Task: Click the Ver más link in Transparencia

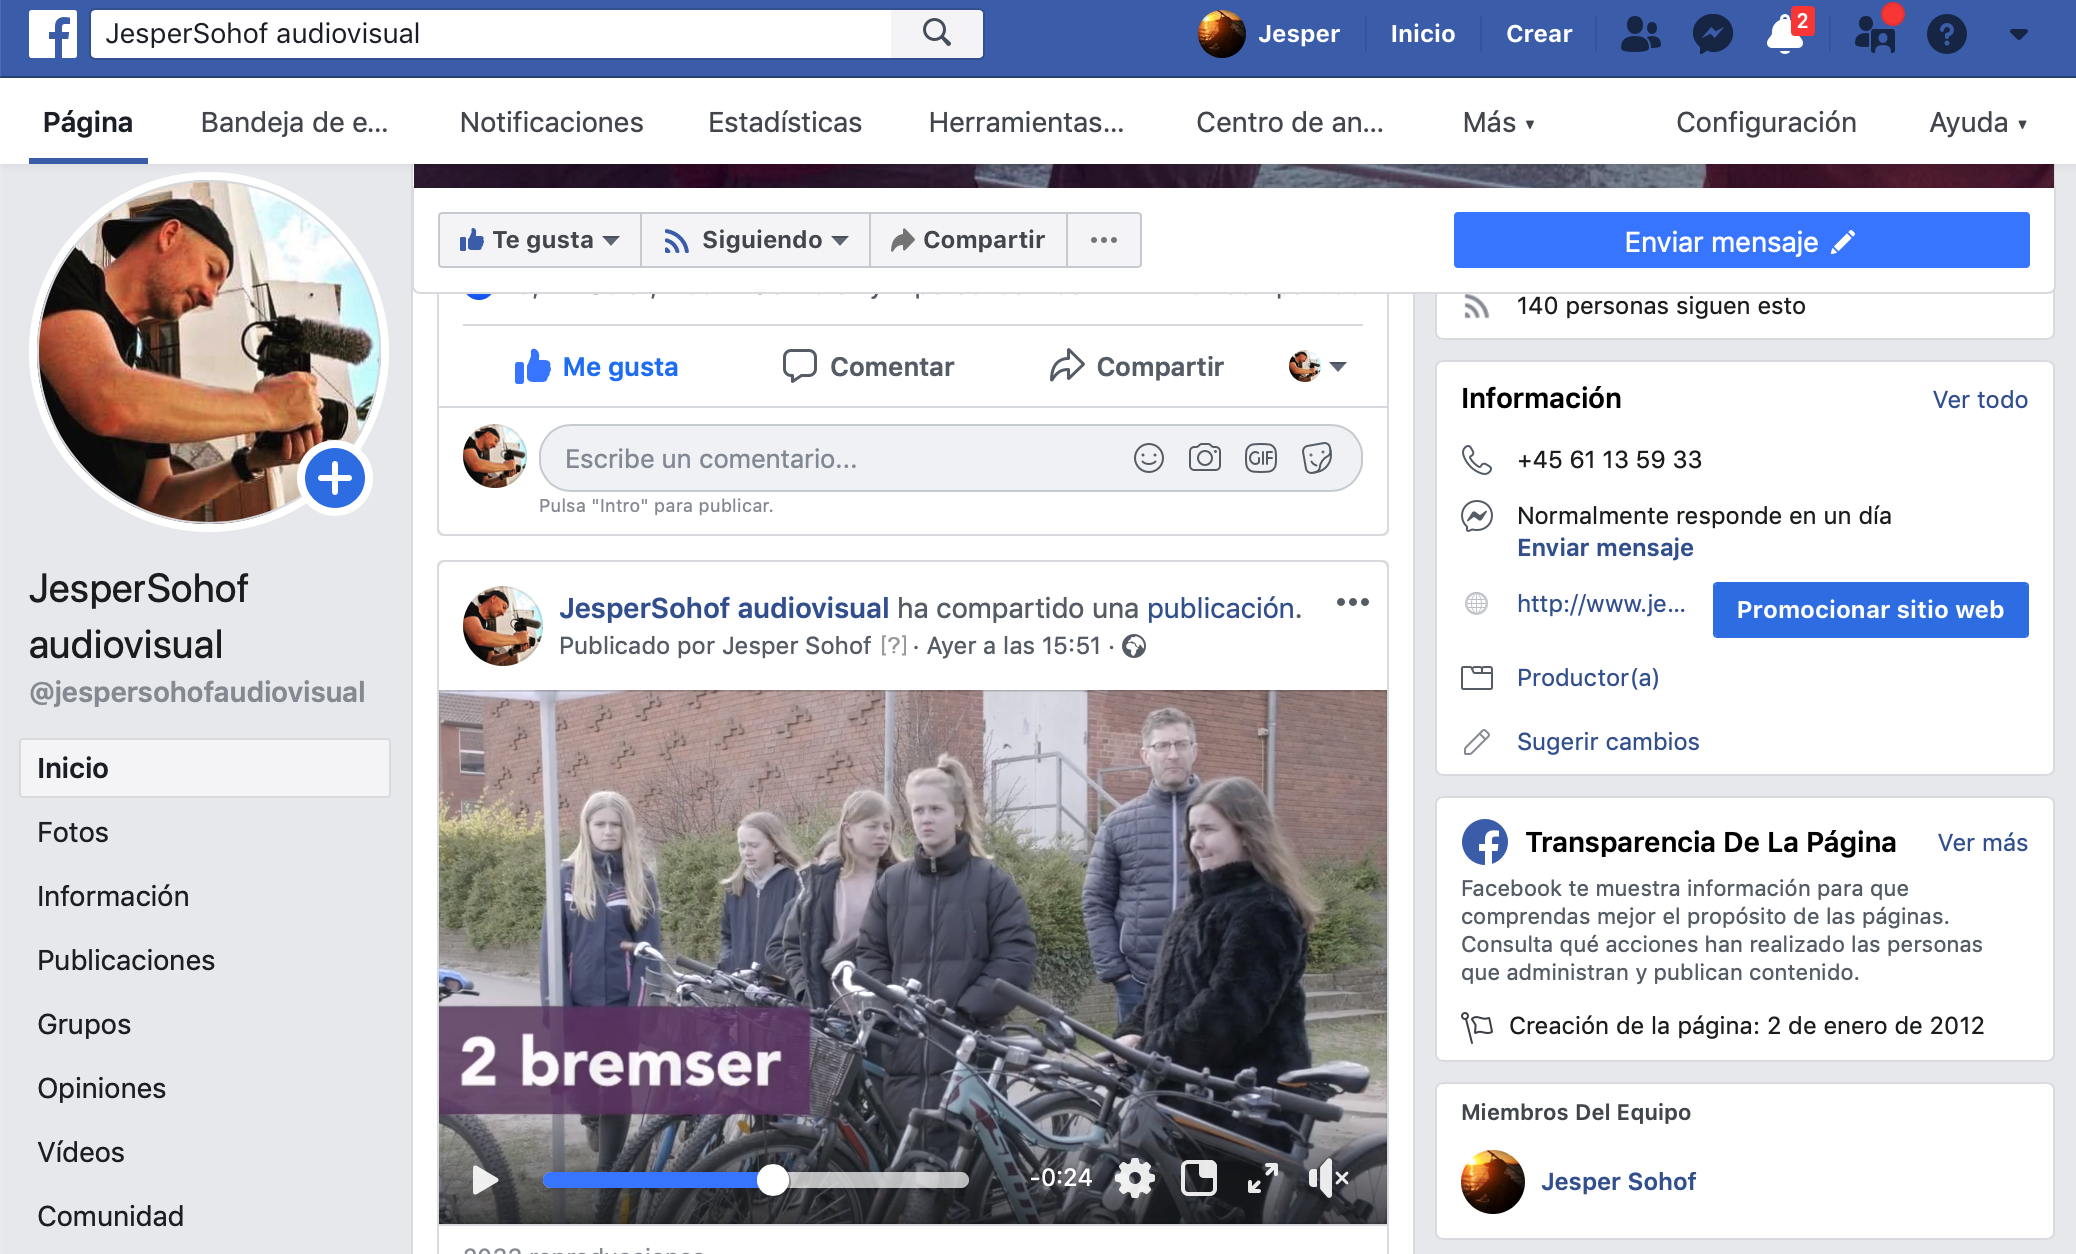Action: 1982,843
